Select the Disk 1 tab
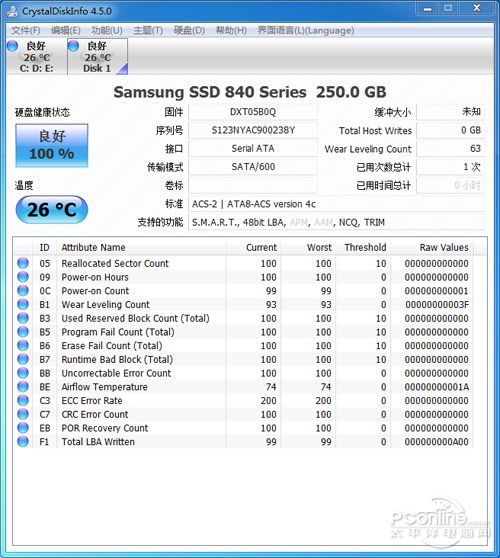Screen dimensions: 500x558 point(98,57)
